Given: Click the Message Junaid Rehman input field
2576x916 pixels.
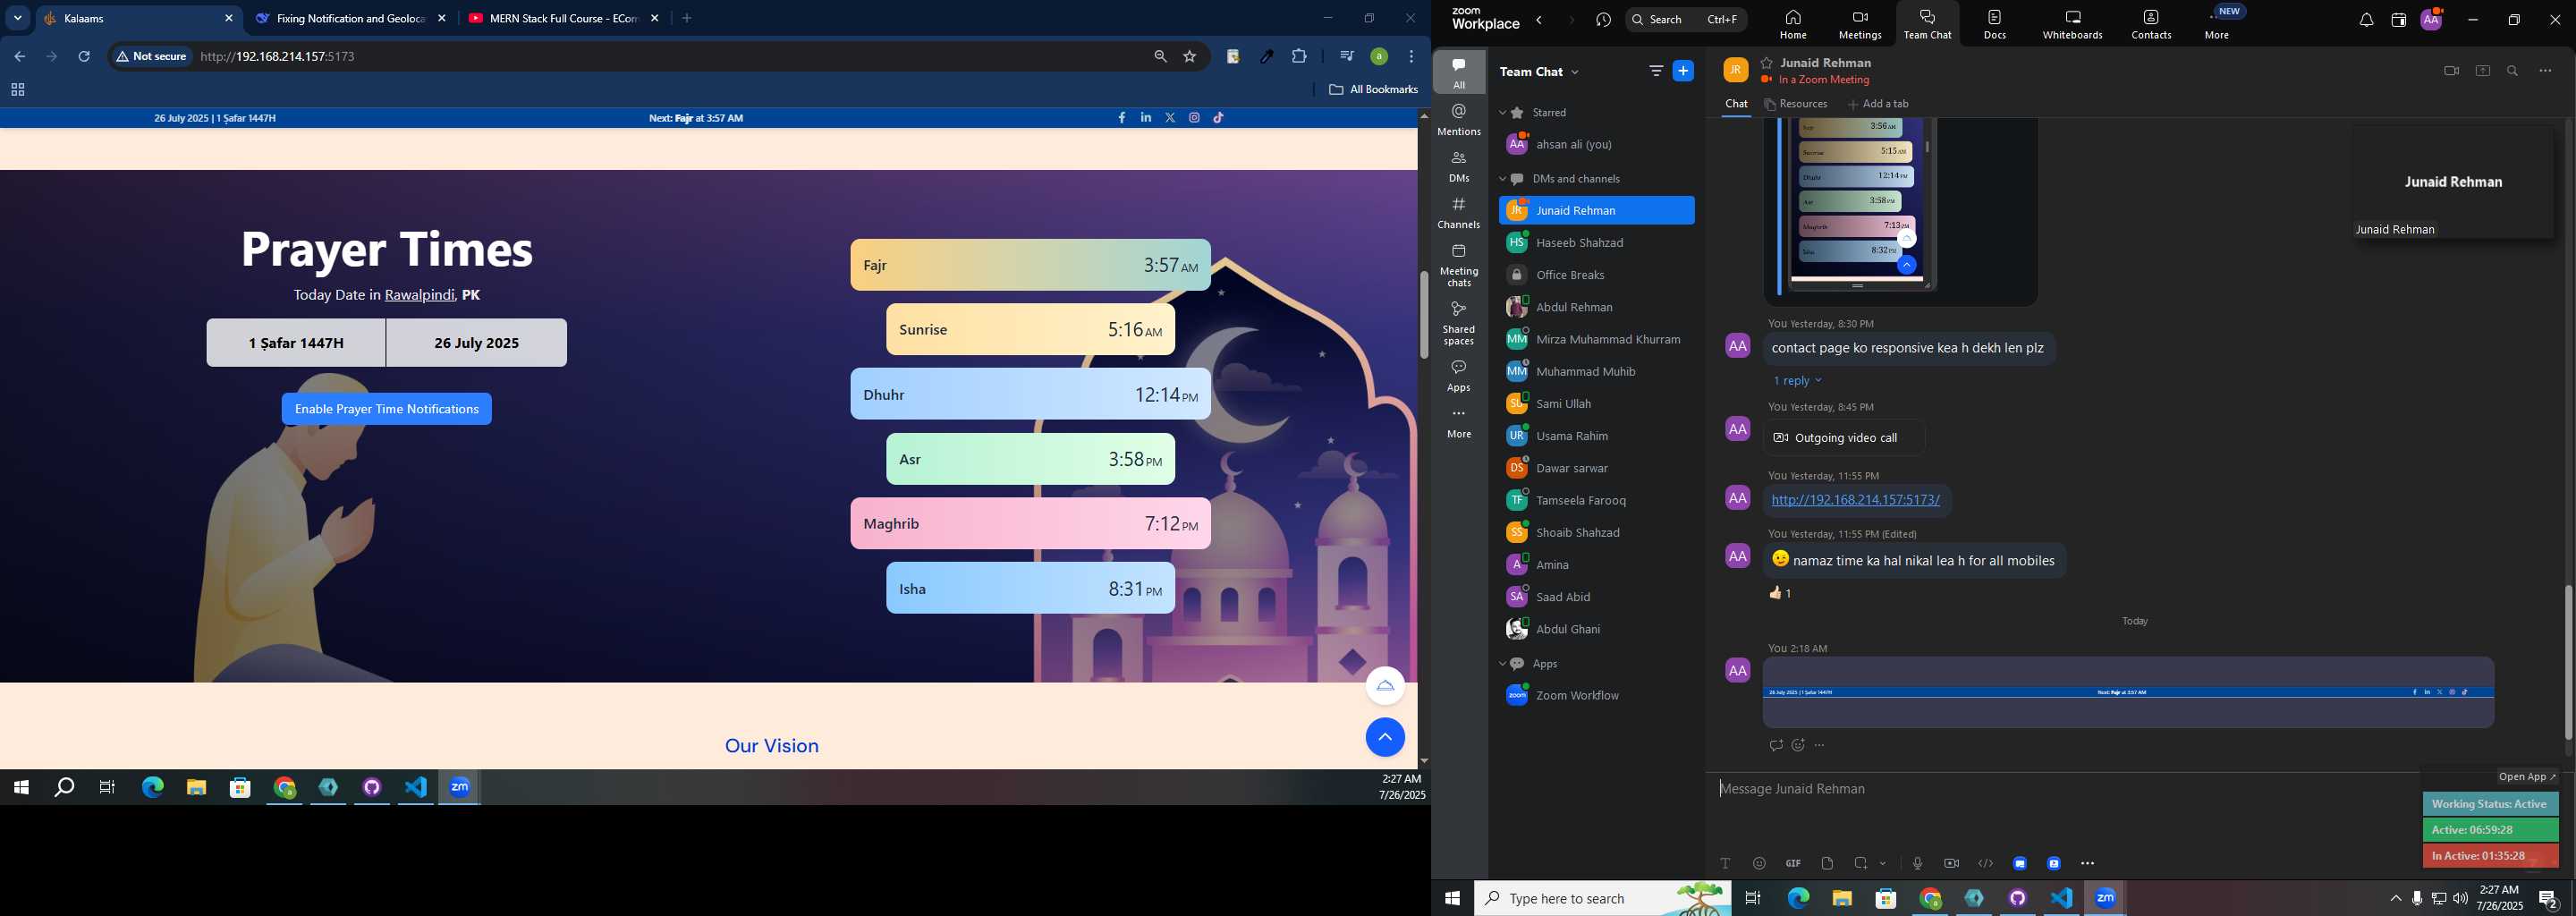Looking at the screenshot, I should pos(2064,790).
